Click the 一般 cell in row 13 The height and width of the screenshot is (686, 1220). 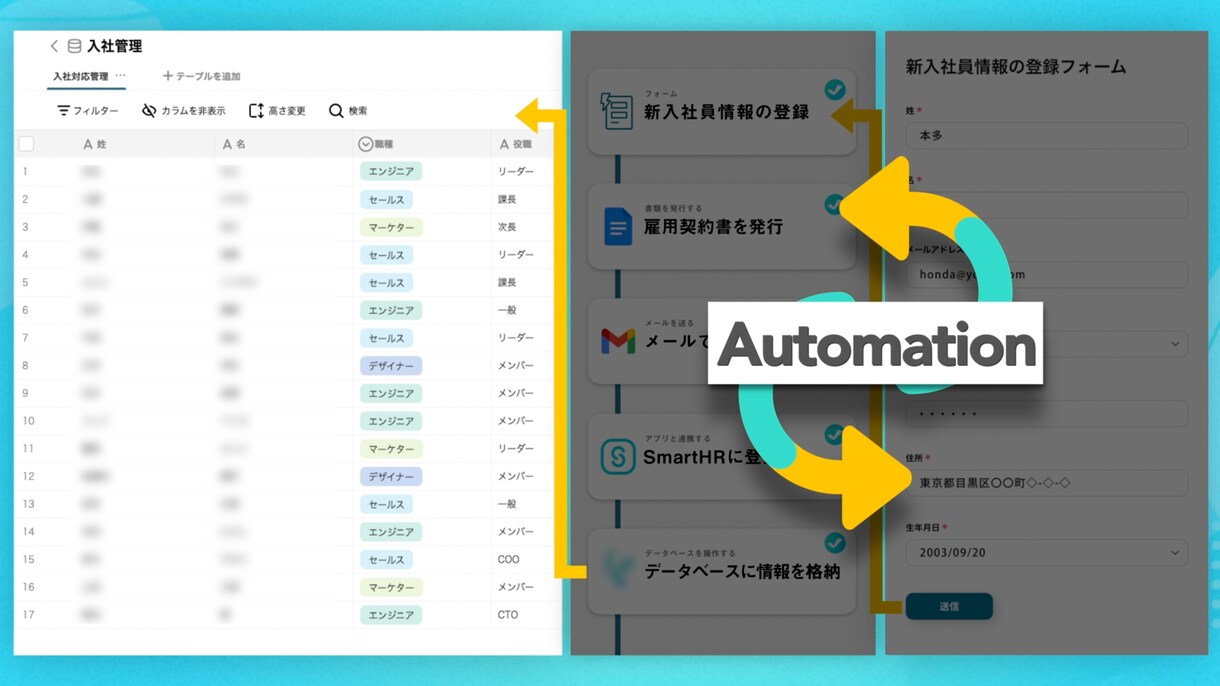pos(507,504)
